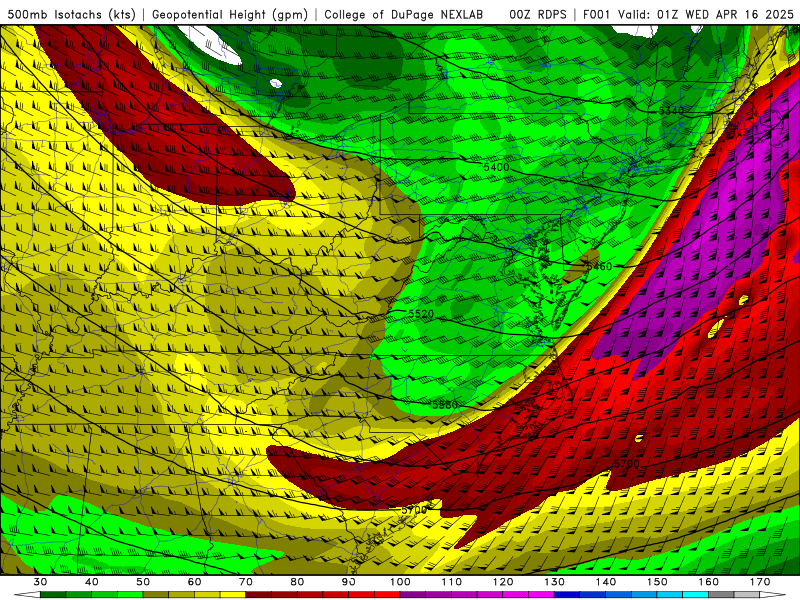Click the 50 value on the color scale

143,582
